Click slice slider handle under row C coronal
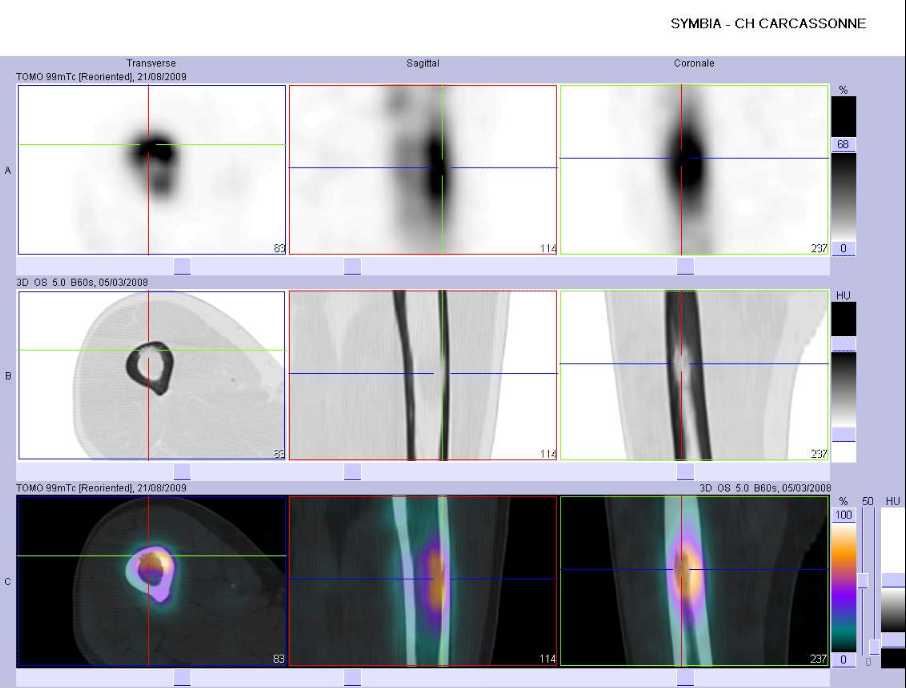906x688 pixels. point(685,678)
